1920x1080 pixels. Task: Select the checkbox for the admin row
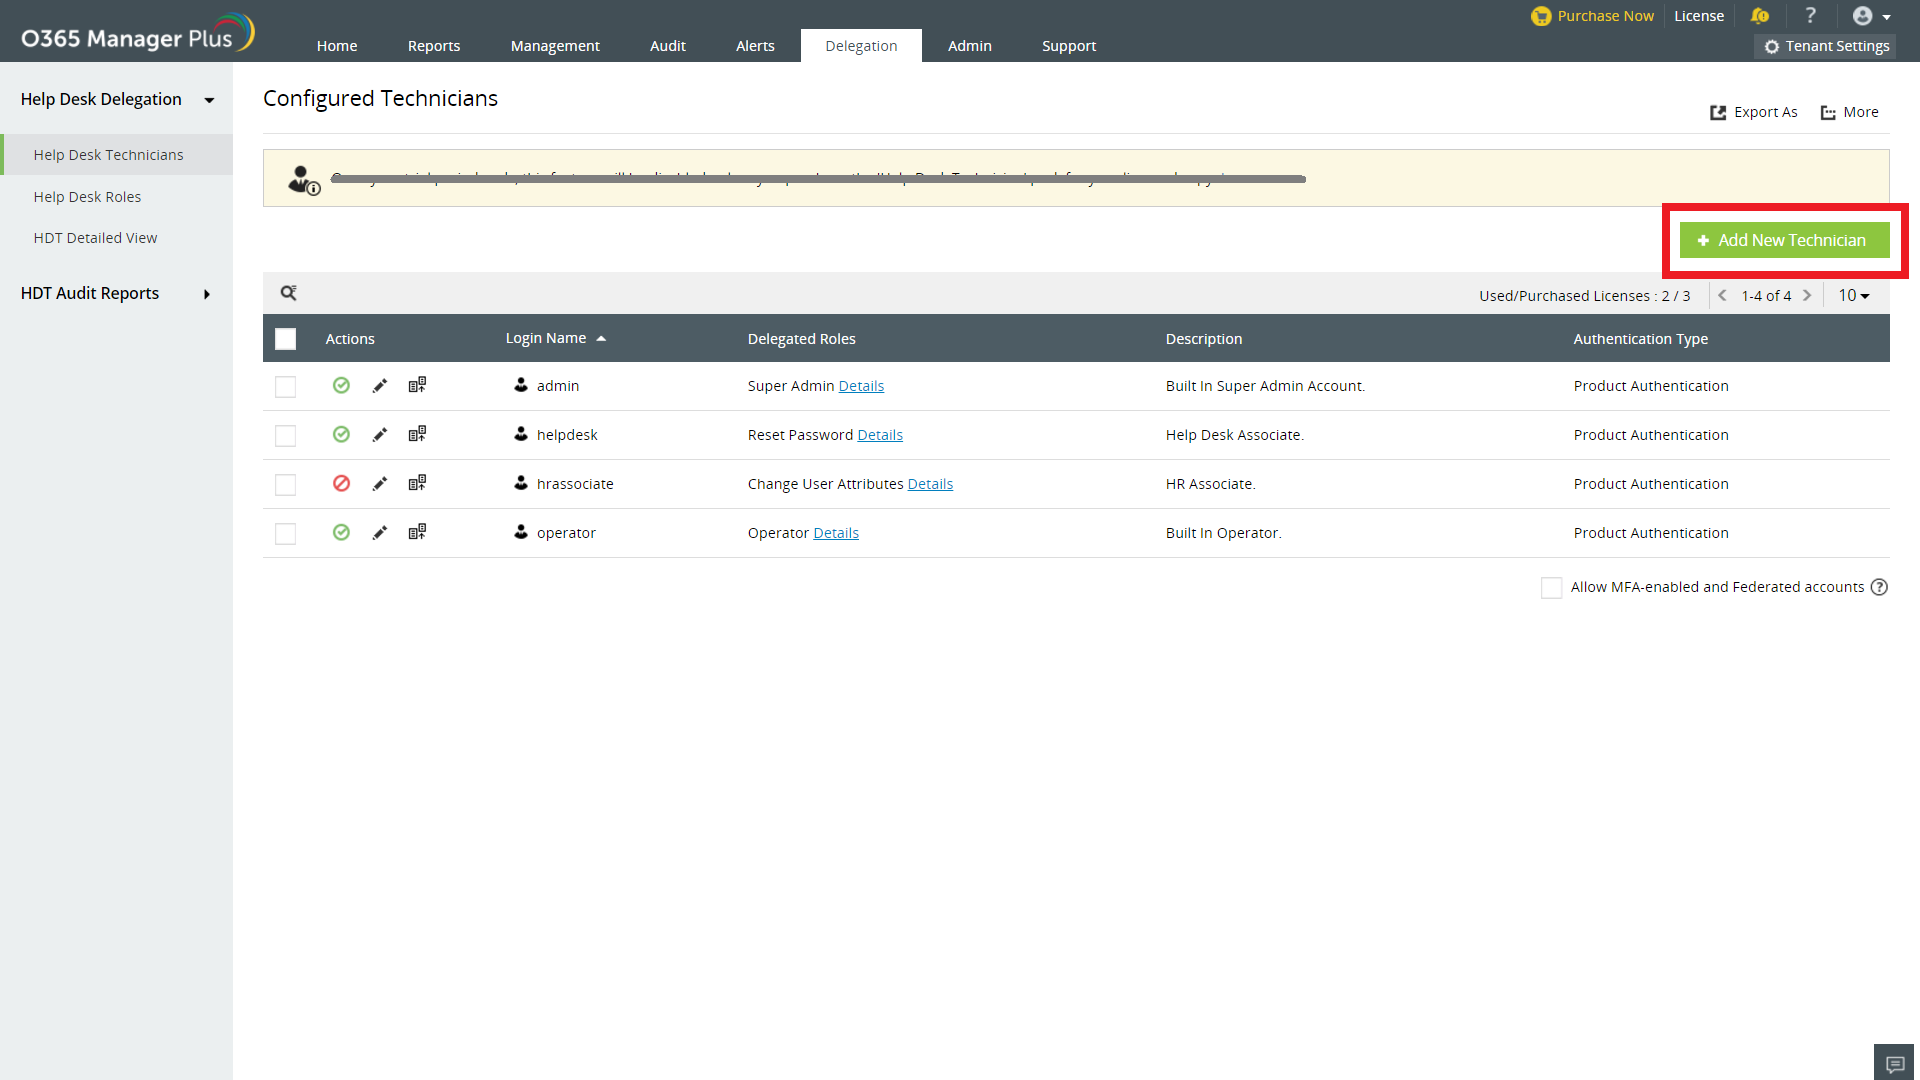pyautogui.click(x=285, y=387)
